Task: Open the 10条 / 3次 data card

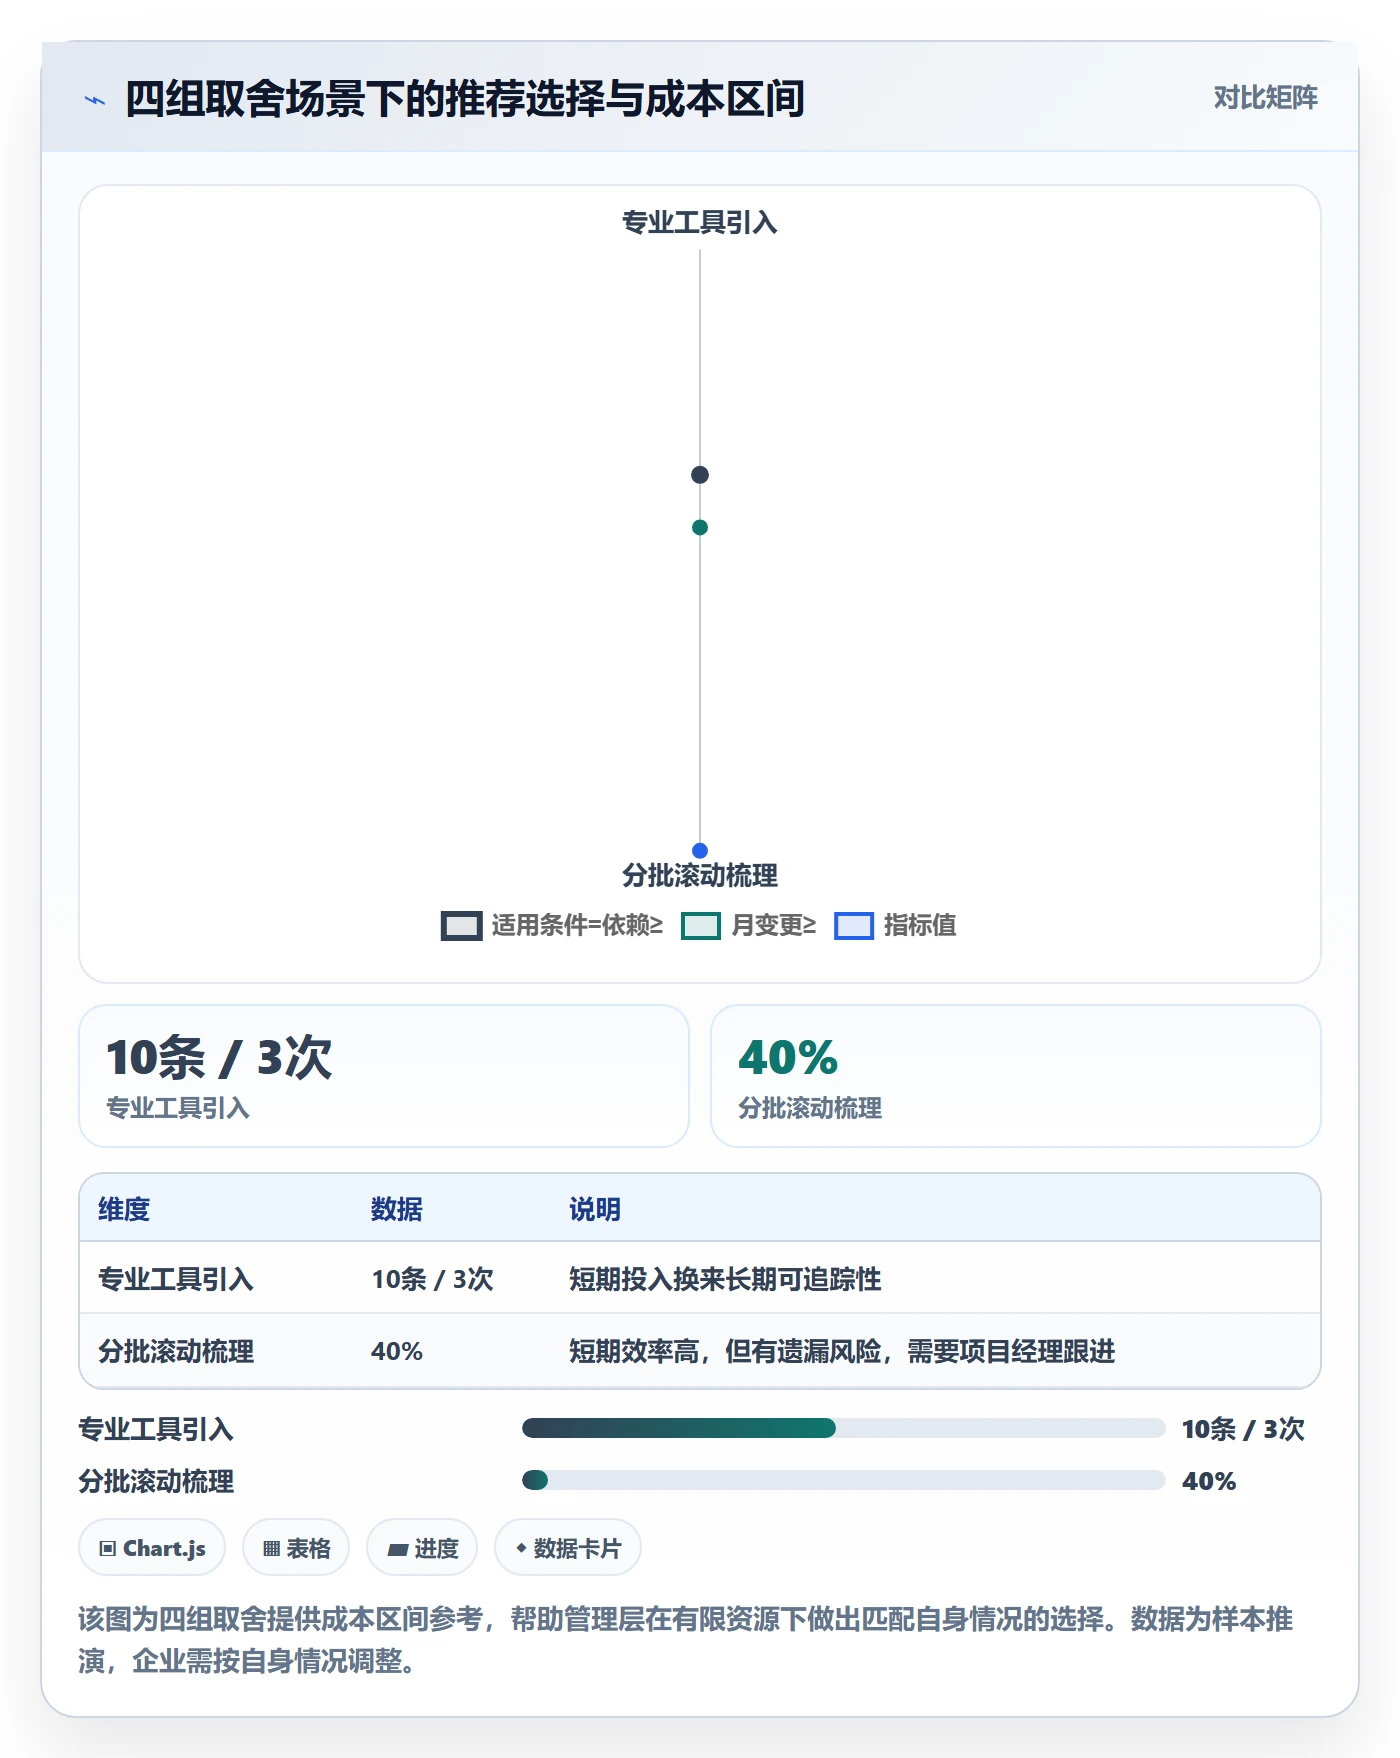Action: (384, 1076)
